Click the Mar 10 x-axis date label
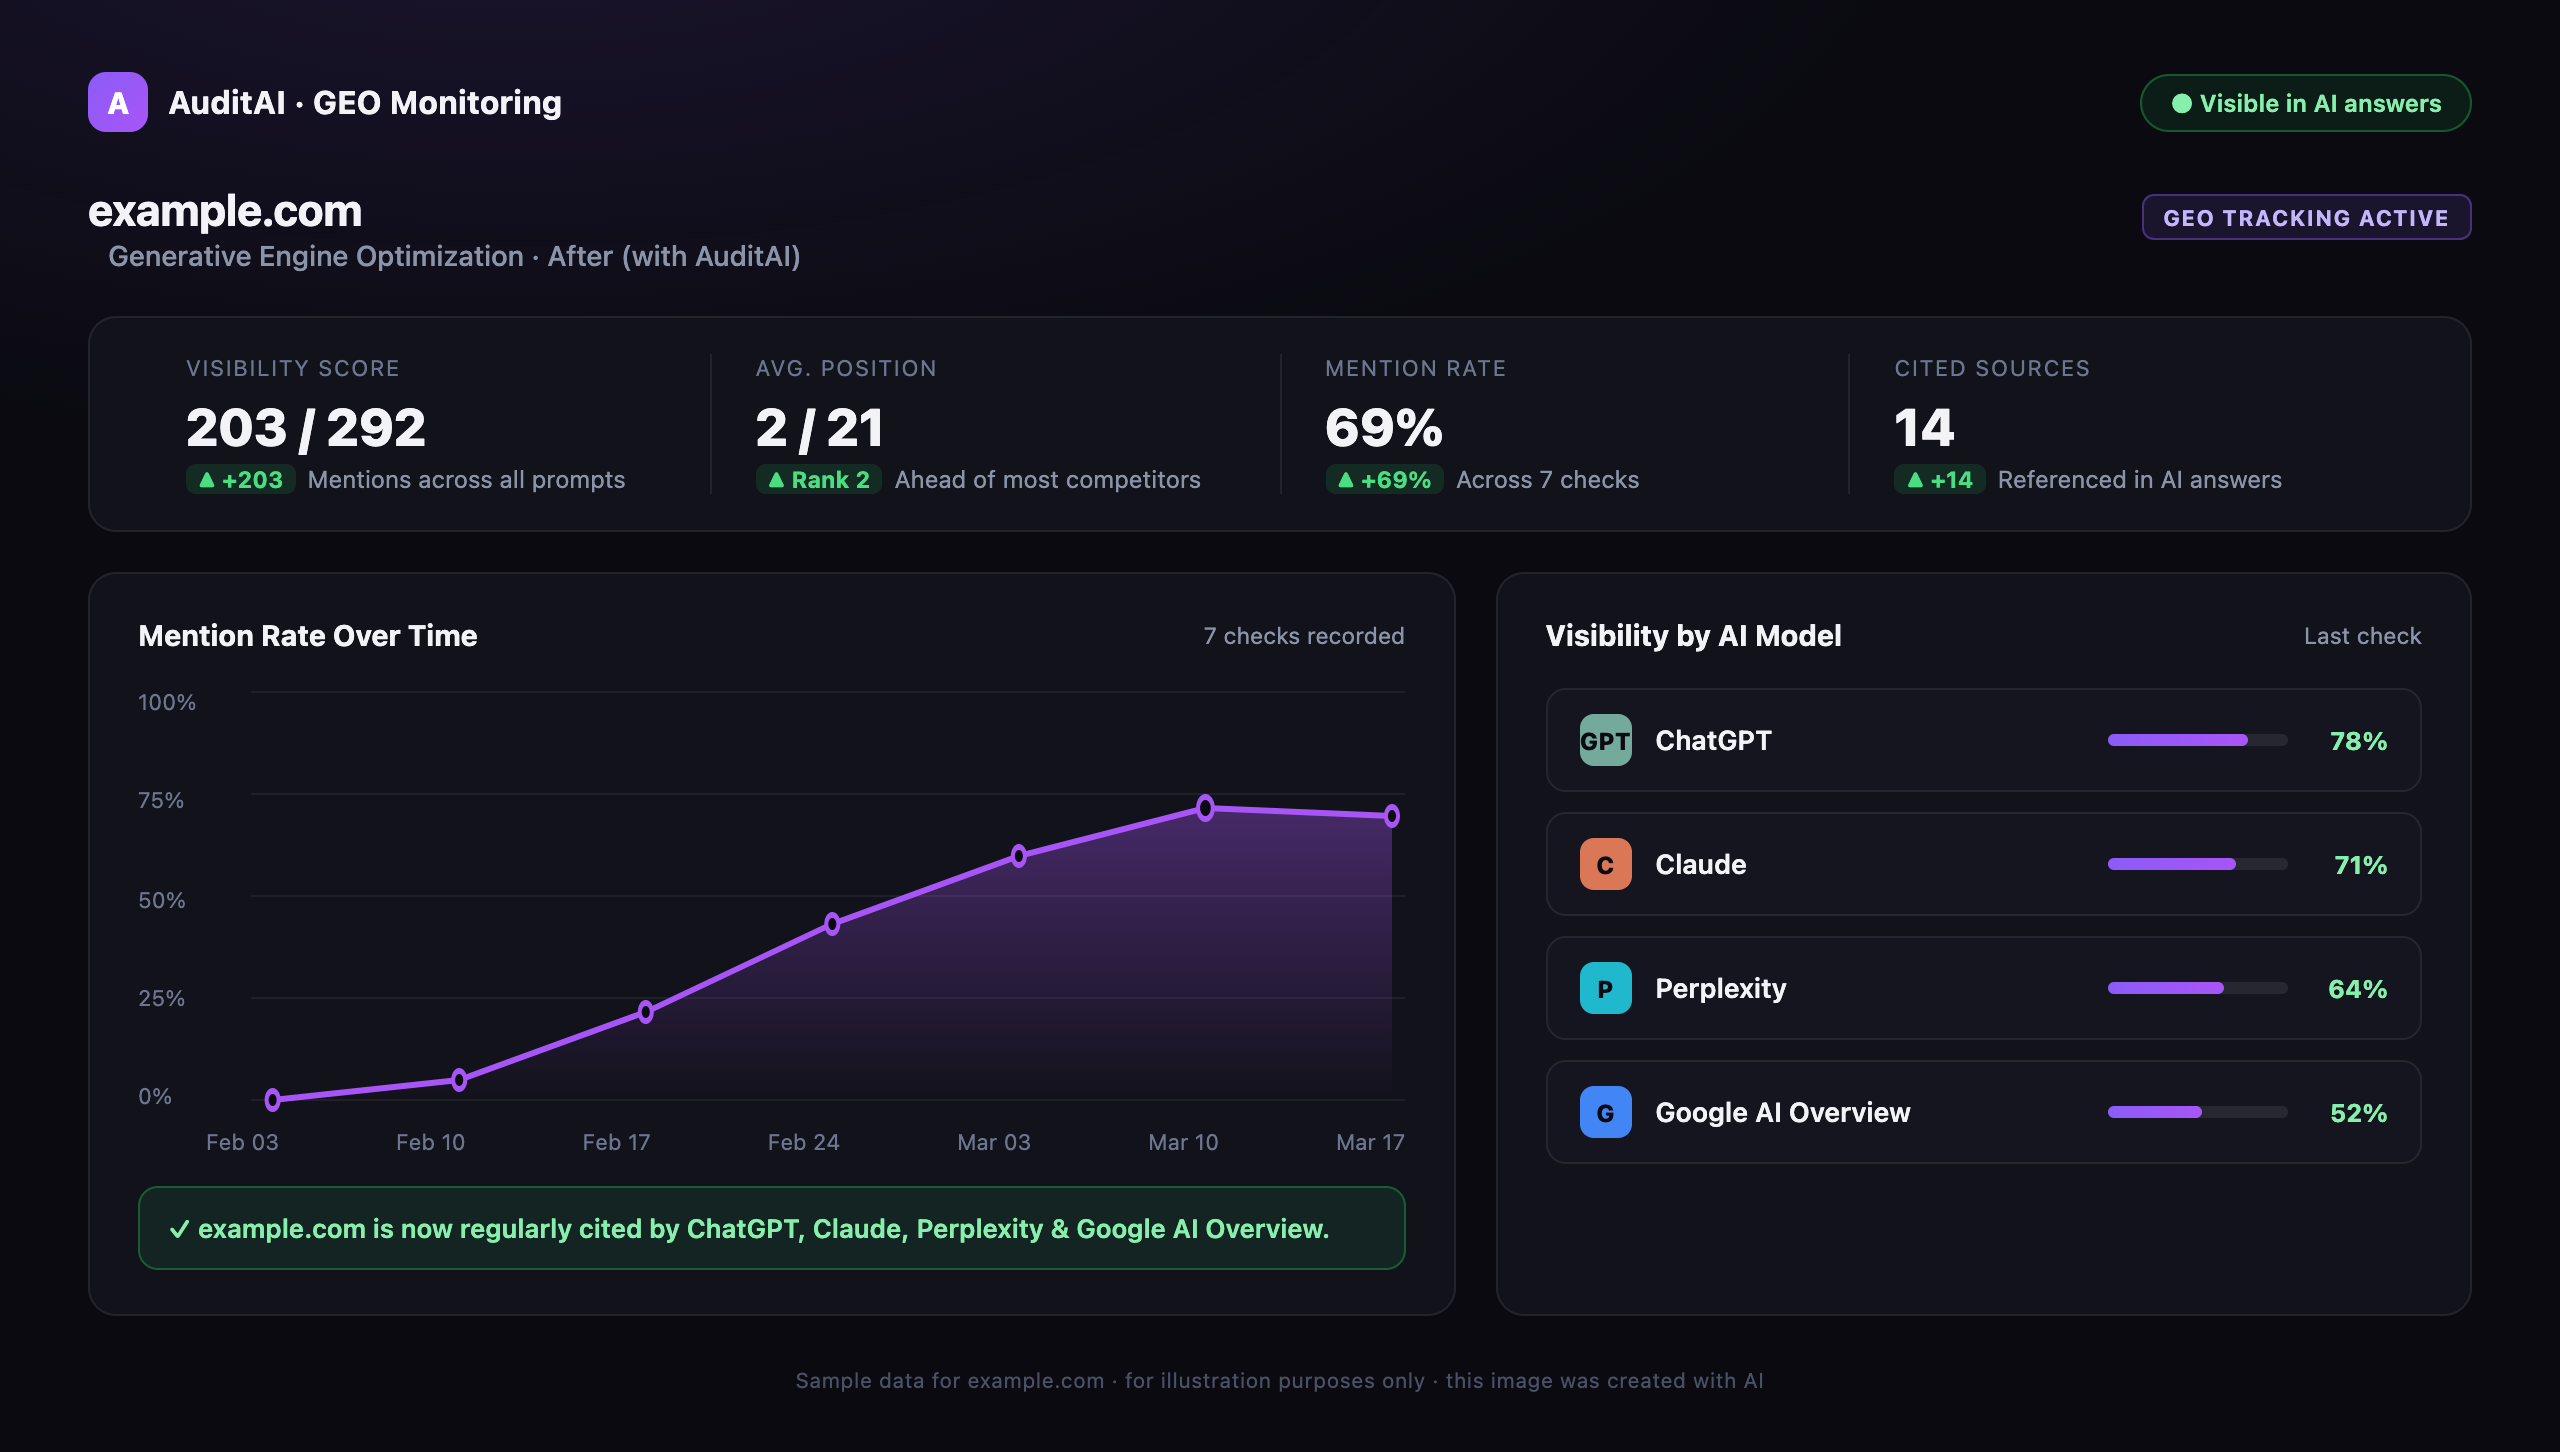Viewport: 2560px width, 1452px height. (1183, 1142)
